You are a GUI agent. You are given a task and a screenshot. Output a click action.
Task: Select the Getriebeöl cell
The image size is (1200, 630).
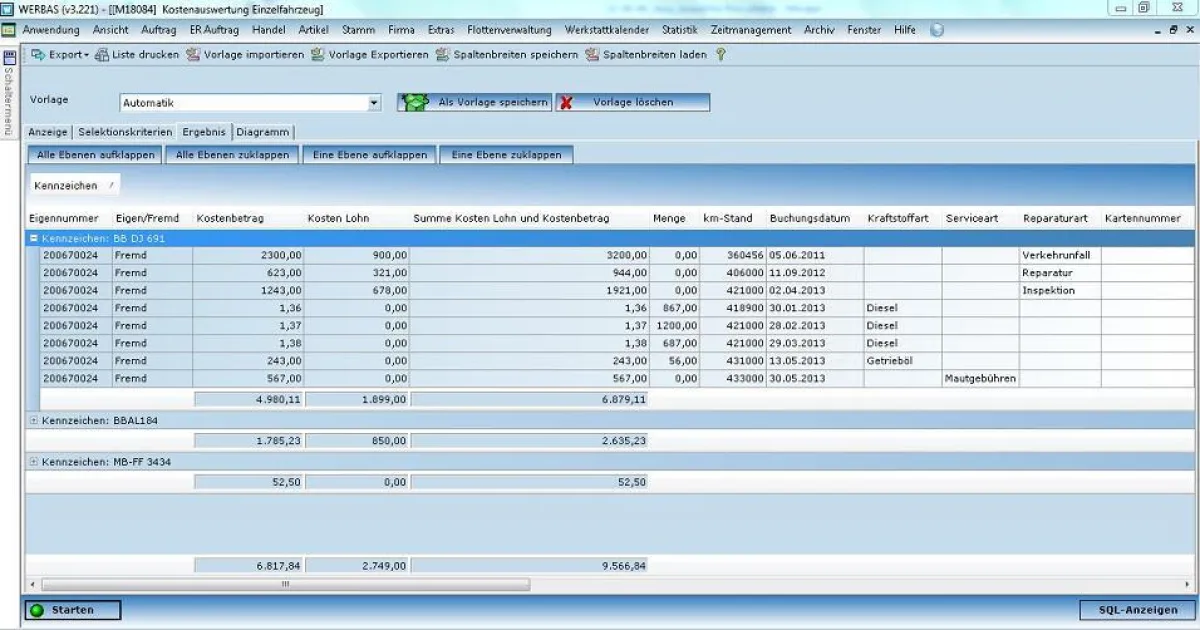[902, 360]
